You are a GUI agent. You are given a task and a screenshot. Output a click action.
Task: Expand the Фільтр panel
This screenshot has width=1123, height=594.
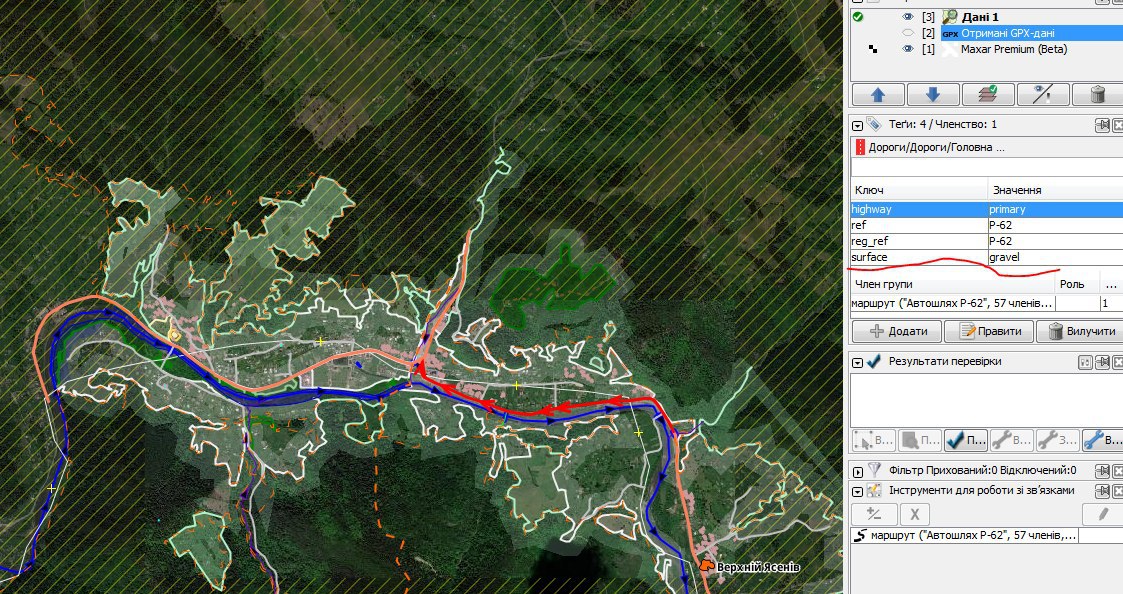[x=857, y=471]
